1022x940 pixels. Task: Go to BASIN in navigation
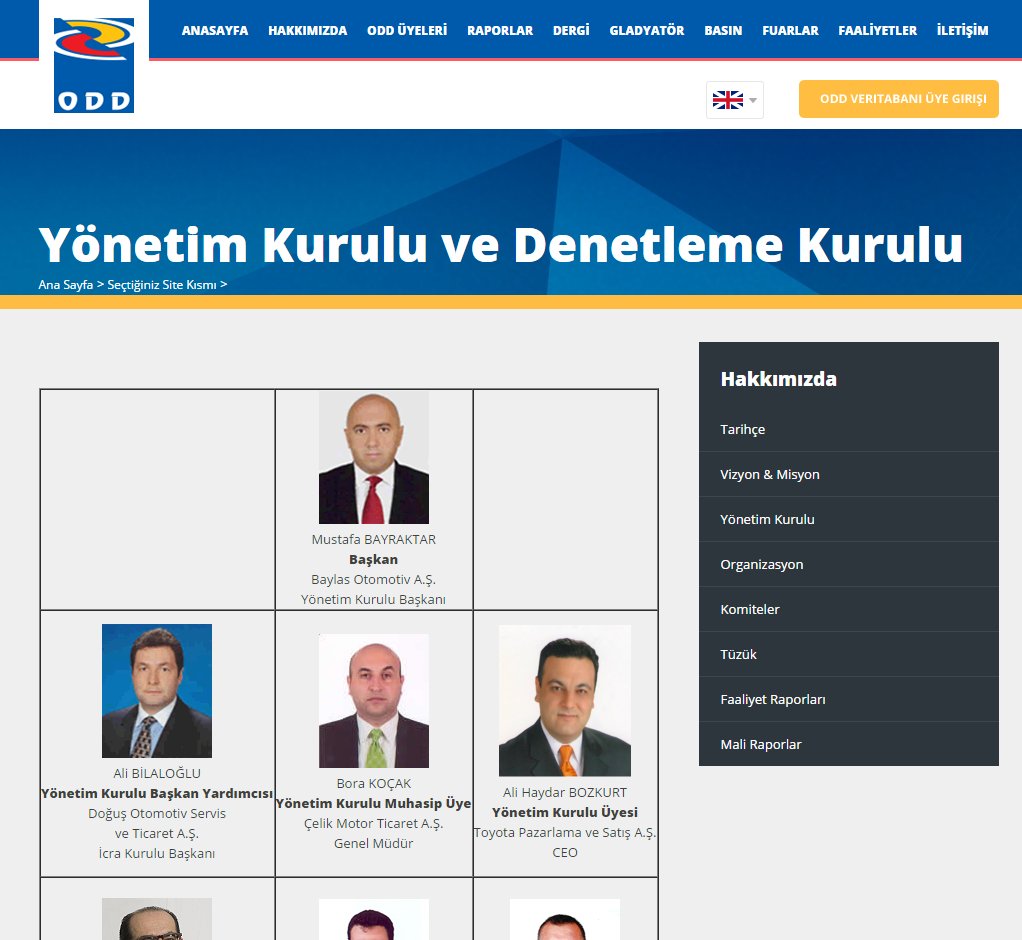click(723, 31)
